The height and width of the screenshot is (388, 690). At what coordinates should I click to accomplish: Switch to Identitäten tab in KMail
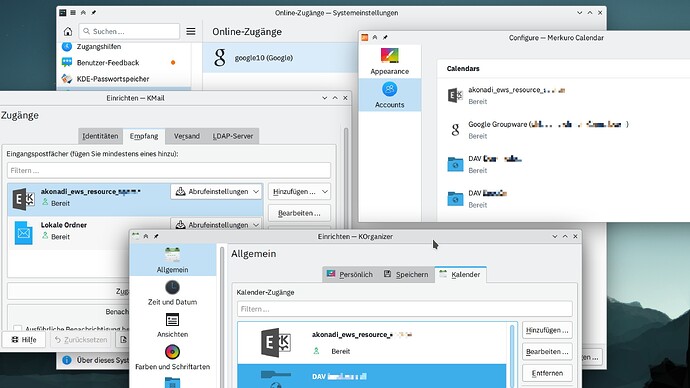pos(100,136)
